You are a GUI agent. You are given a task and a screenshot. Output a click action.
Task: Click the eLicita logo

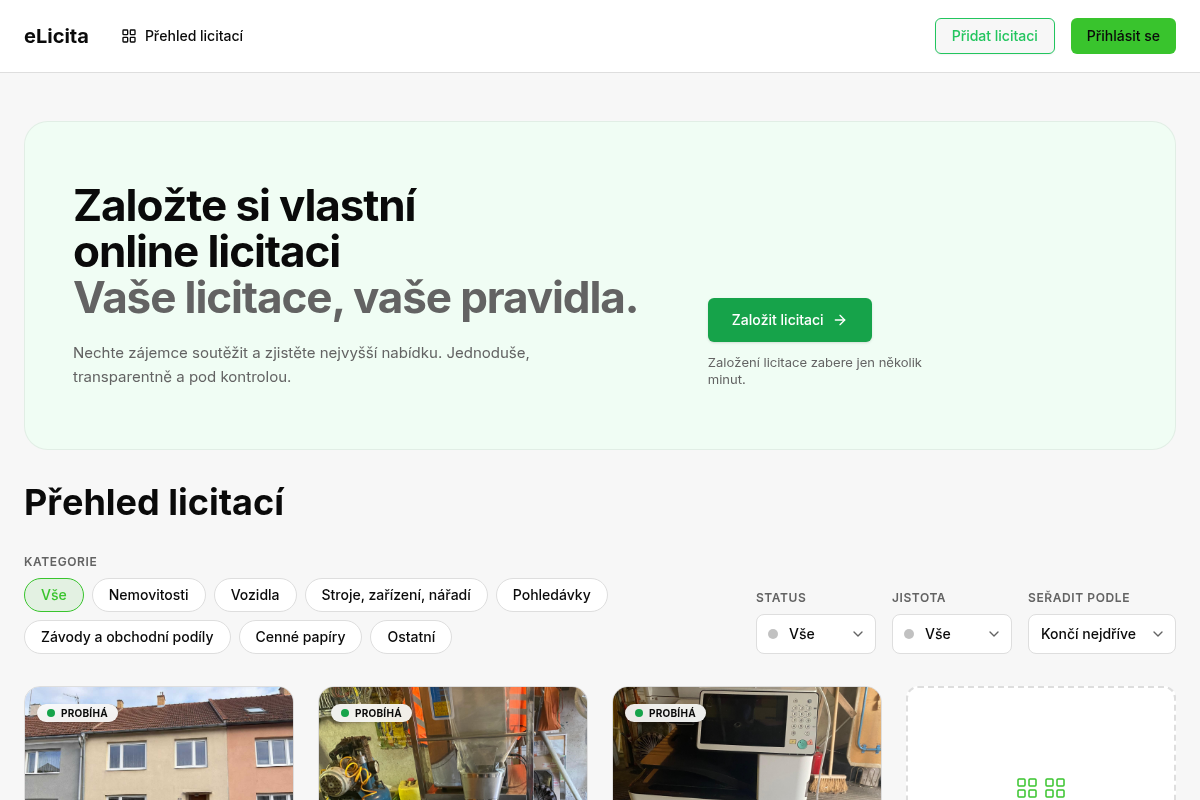(x=56, y=36)
